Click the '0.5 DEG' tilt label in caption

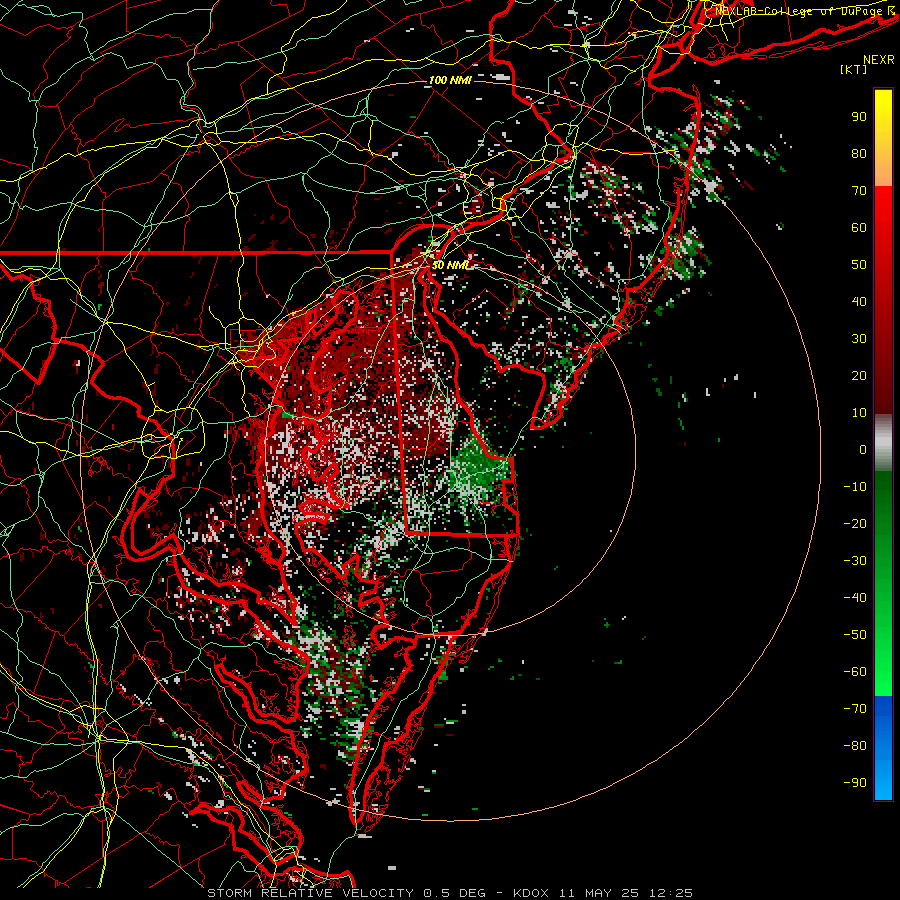(x=455, y=893)
